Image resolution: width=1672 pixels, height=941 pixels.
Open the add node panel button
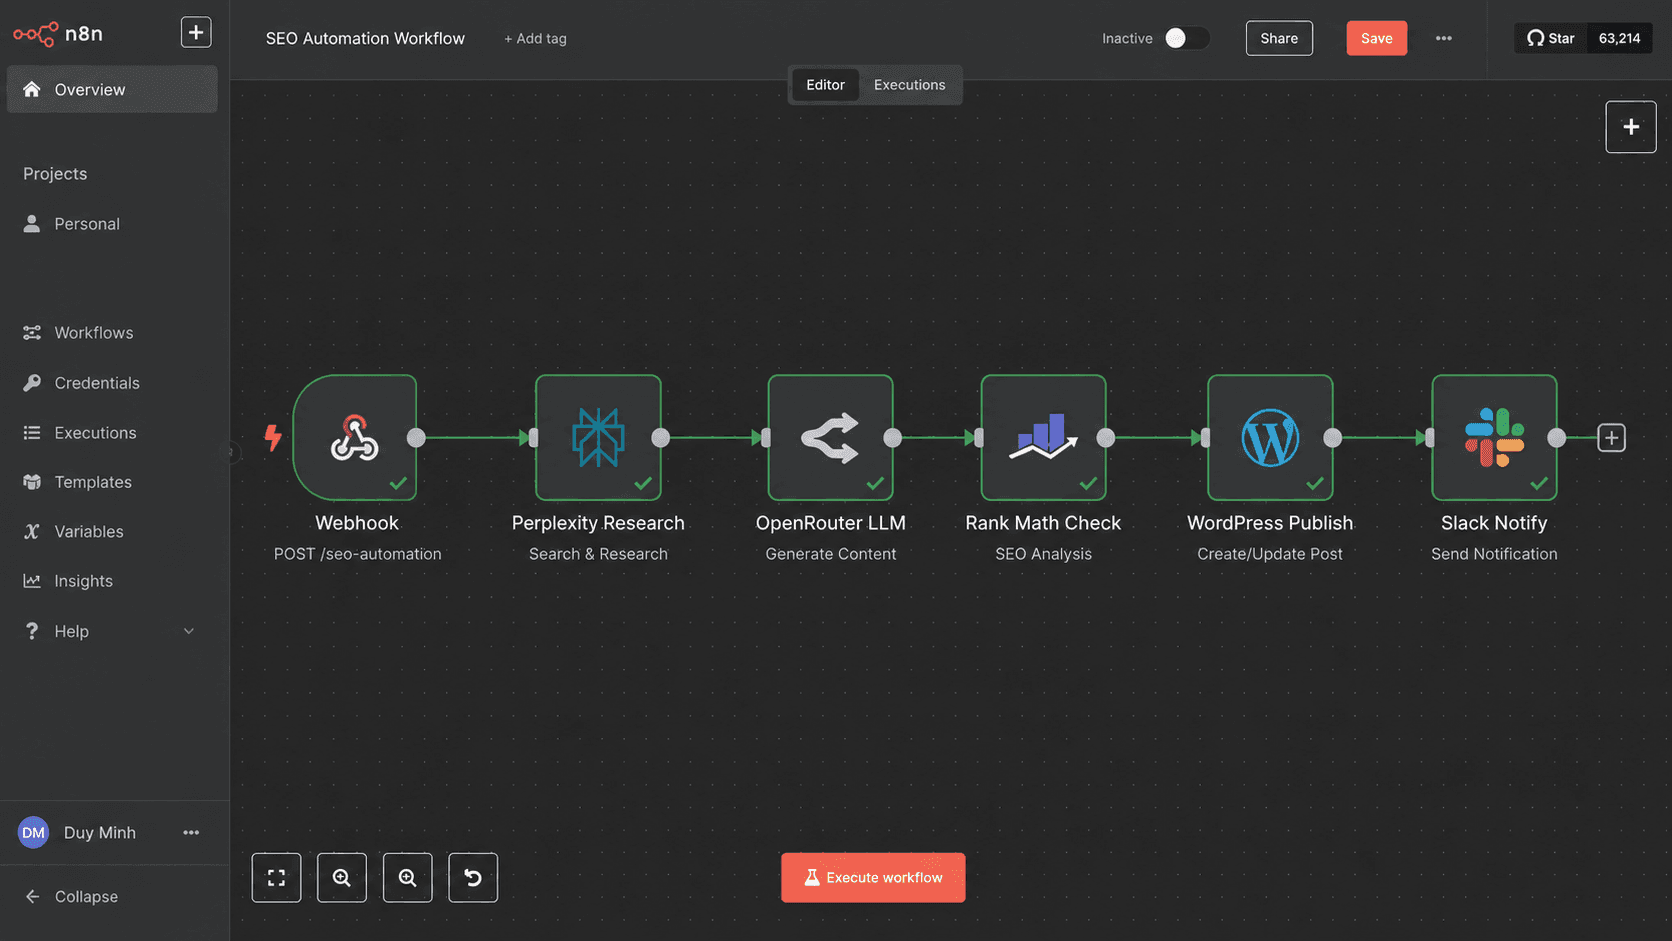(x=1630, y=127)
